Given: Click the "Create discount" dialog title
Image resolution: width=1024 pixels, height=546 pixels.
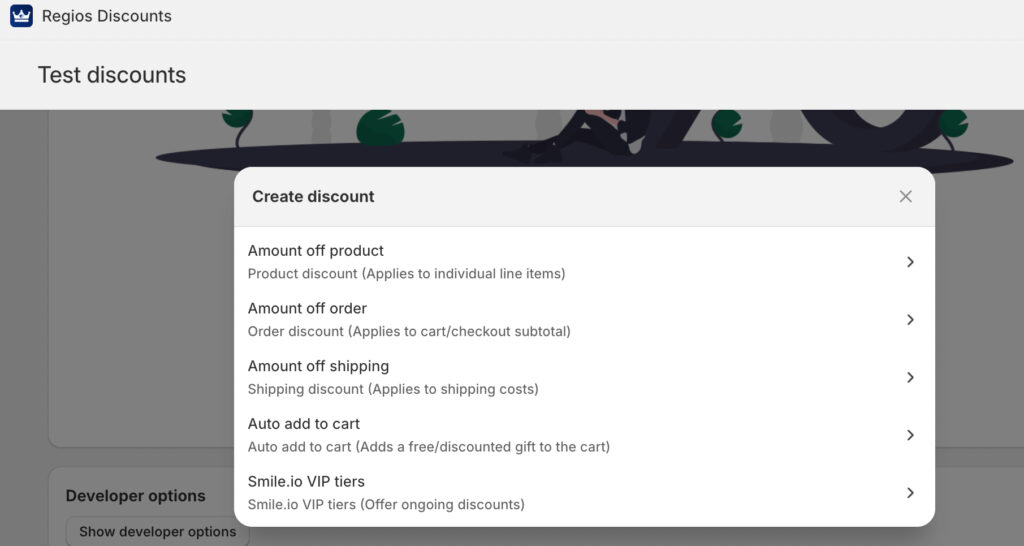Looking at the screenshot, I should [x=313, y=197].
